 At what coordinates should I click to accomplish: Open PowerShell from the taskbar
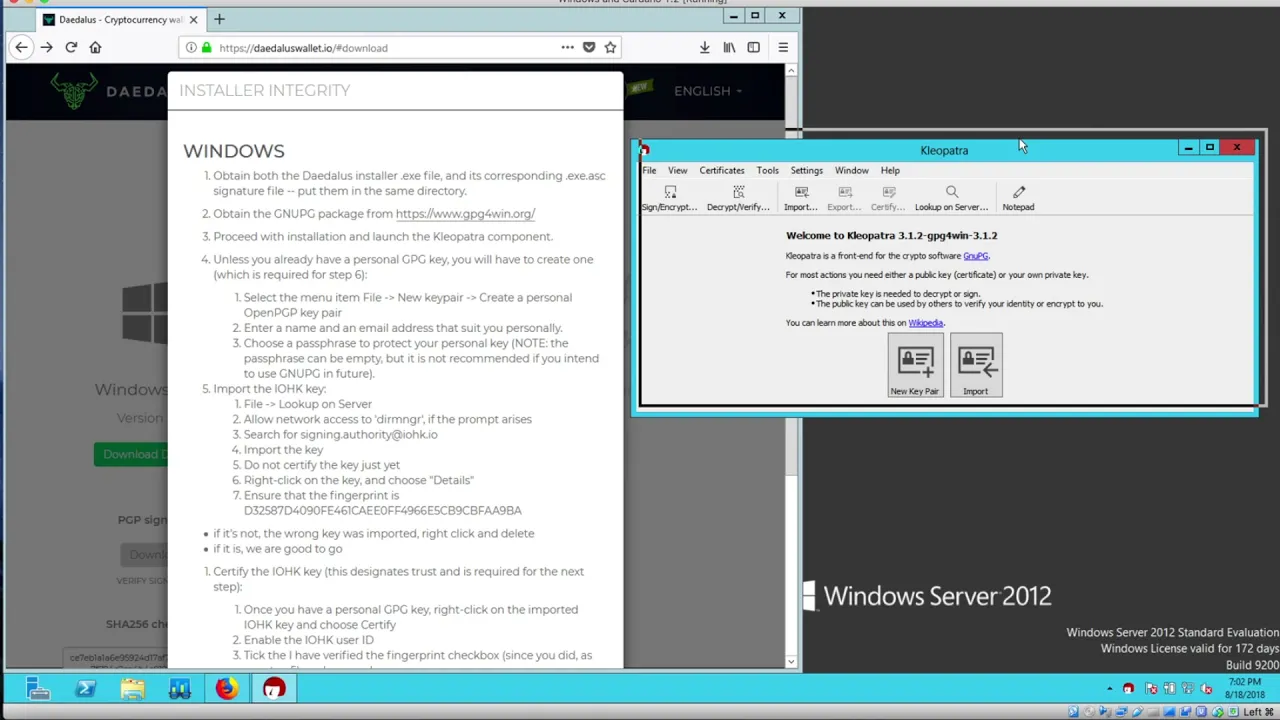pos(85,688)
